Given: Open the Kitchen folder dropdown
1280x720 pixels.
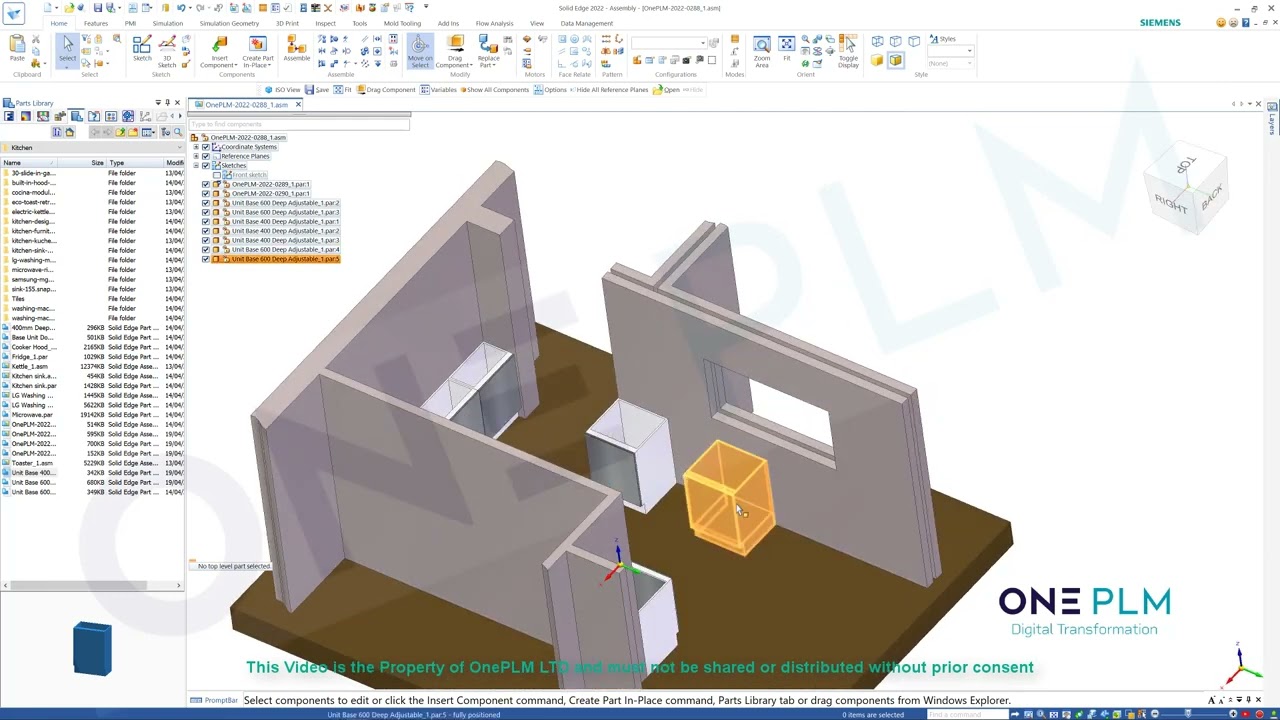Looking at the screenshot, I should pyautogui.click(x=179, y=147).
